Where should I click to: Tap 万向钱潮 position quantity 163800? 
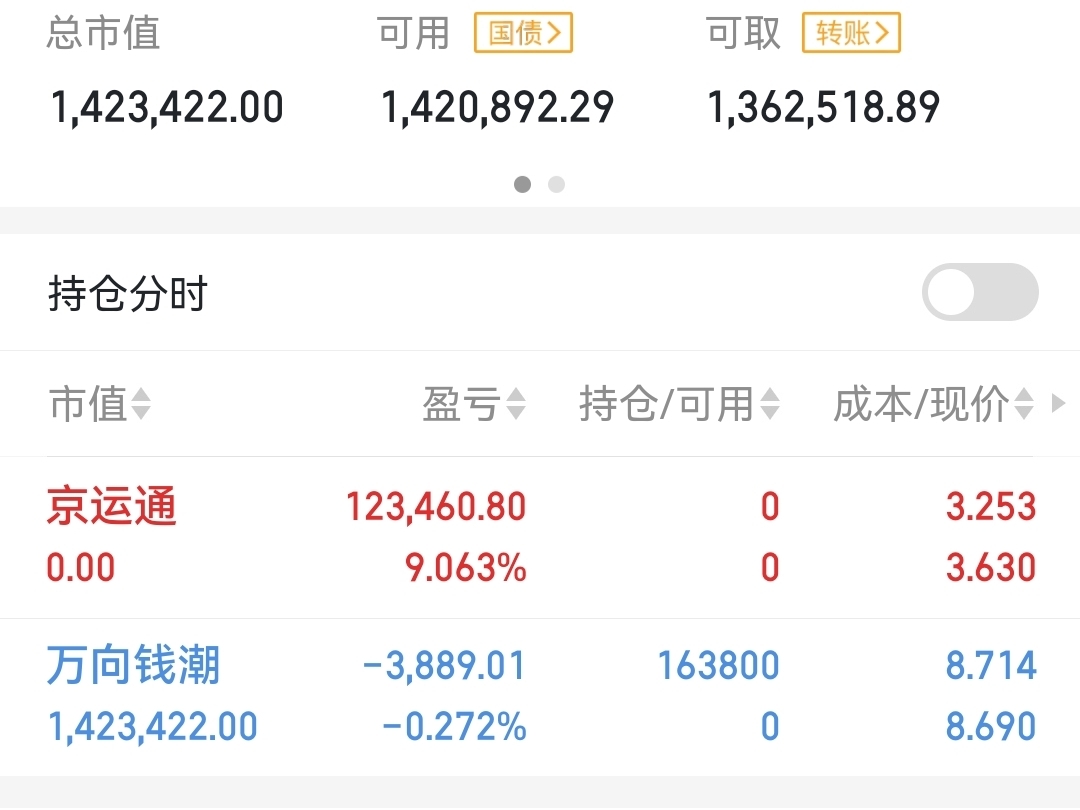pyautogui.click(x=718, y=666)
